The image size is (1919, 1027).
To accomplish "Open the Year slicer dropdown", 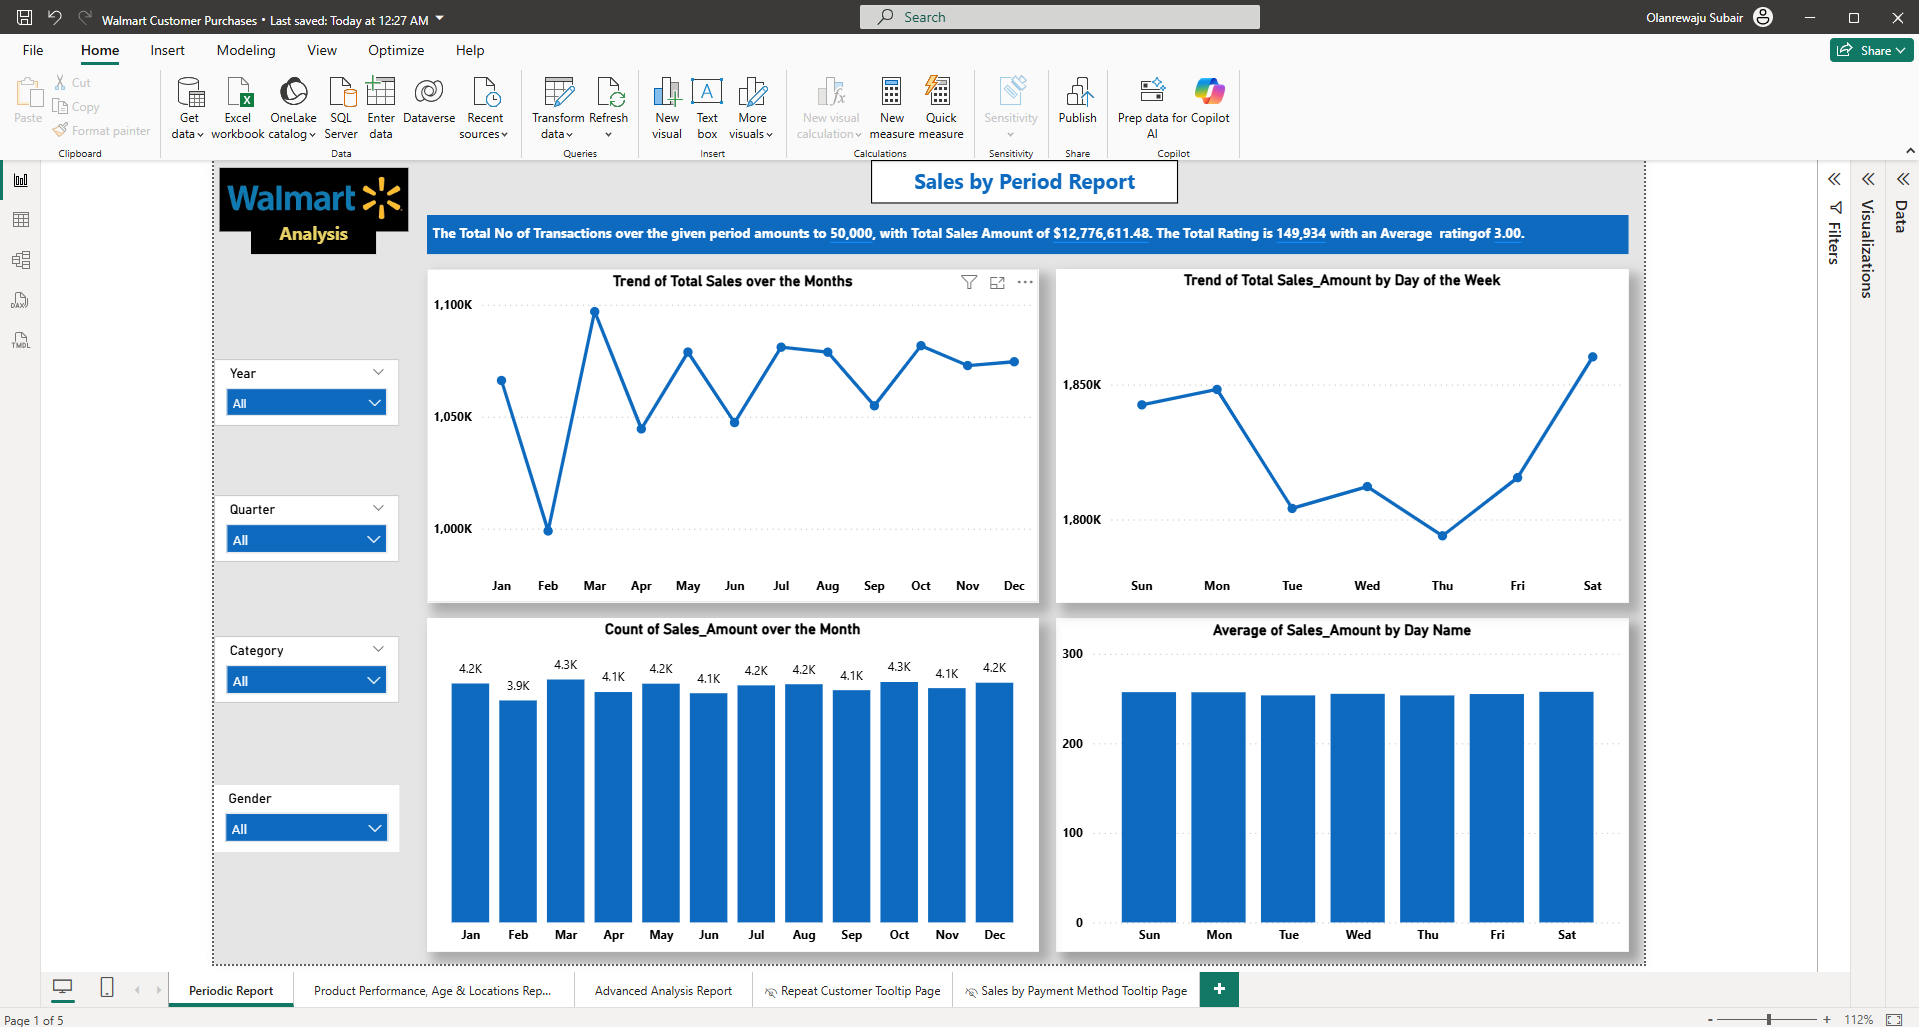I will [x=306, y=403].
